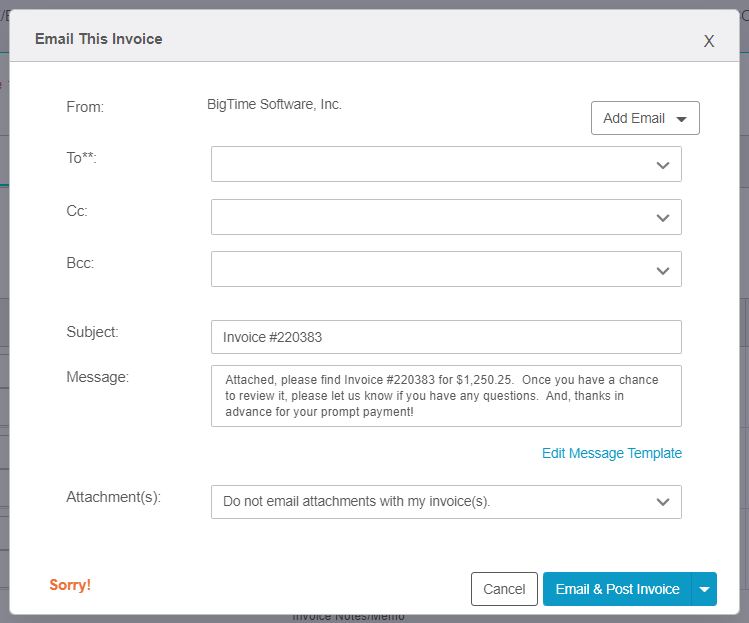Viewport: 749px width, 623px height.
Task: Expand the Email & Post Invoice split arrow
Action: click(704, 589)
